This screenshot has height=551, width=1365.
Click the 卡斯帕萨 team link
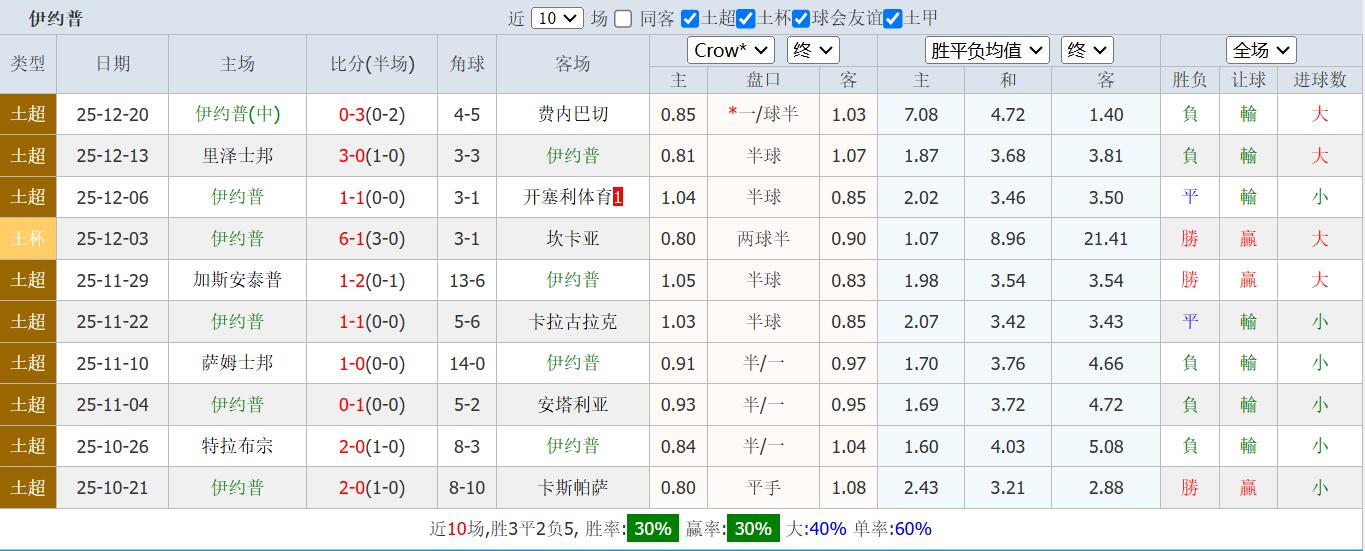(x=573, y=488)
